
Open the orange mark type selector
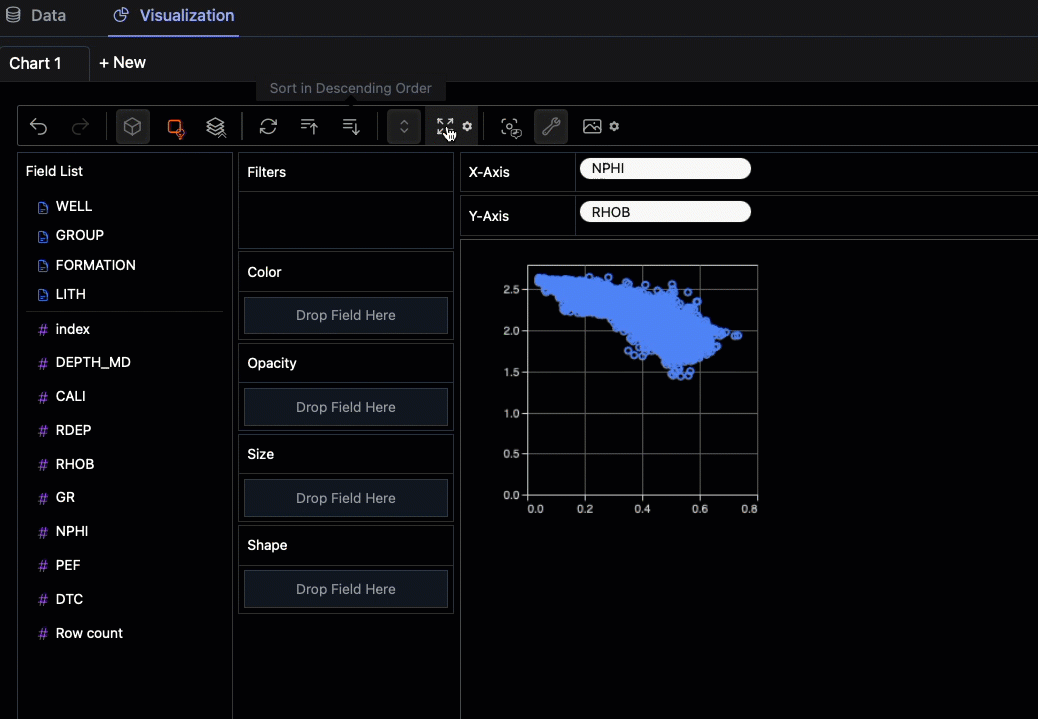tap(176, 127)
